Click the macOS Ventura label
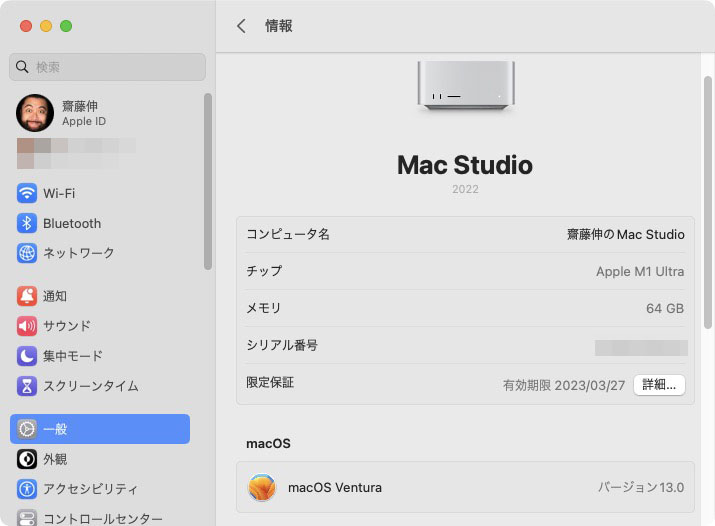715x526 pixels. point(335,488)
